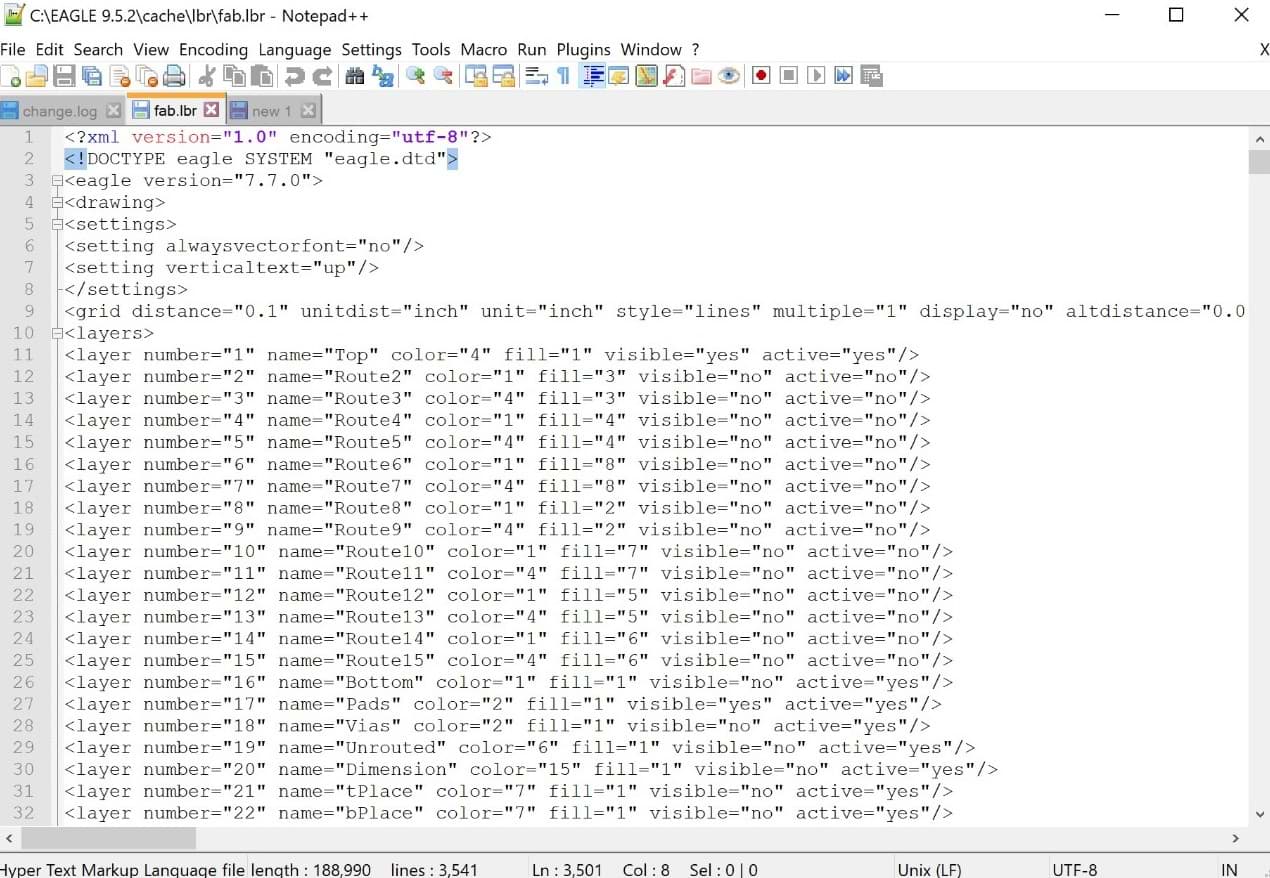Open Find with the binoculars icon
The image size is (1270, 878).
[x=354, y=76]
